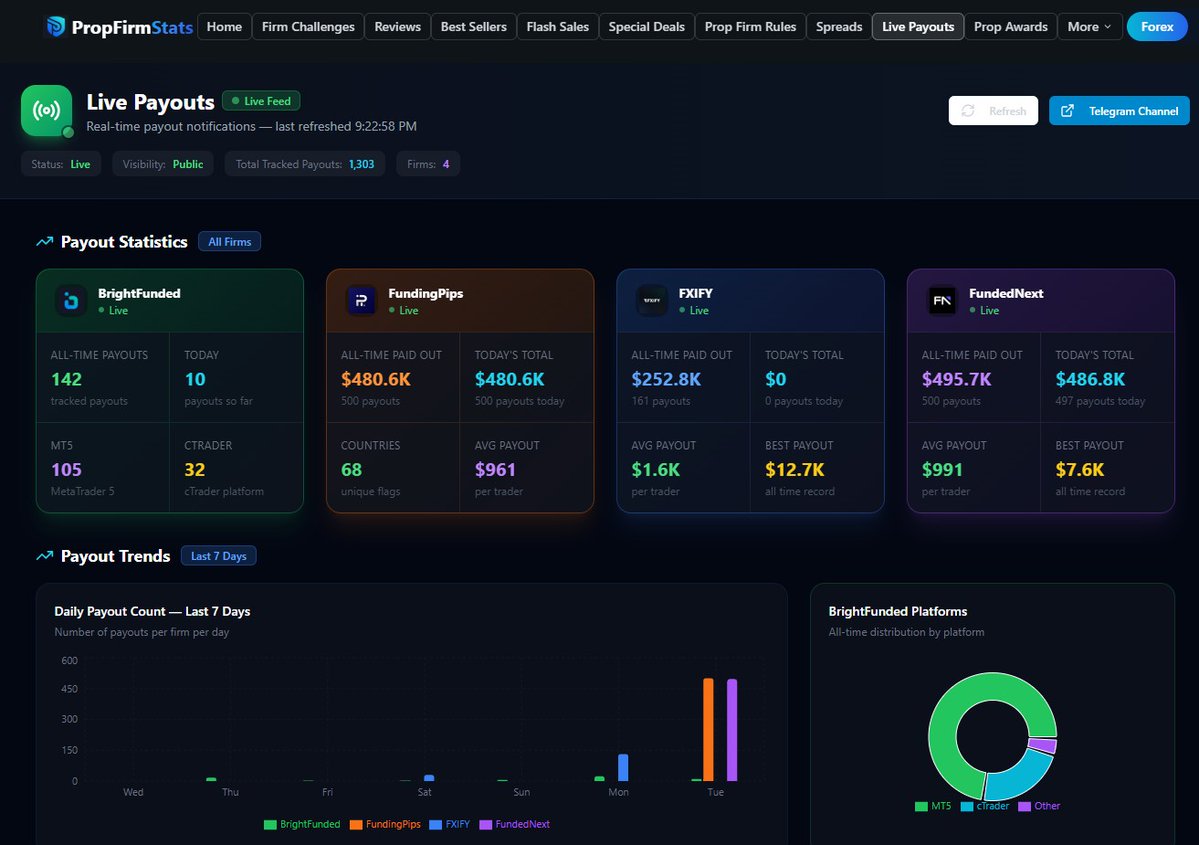
Task: Click the external link icon on Telegram button
Action: click(x=1067, y=111)
